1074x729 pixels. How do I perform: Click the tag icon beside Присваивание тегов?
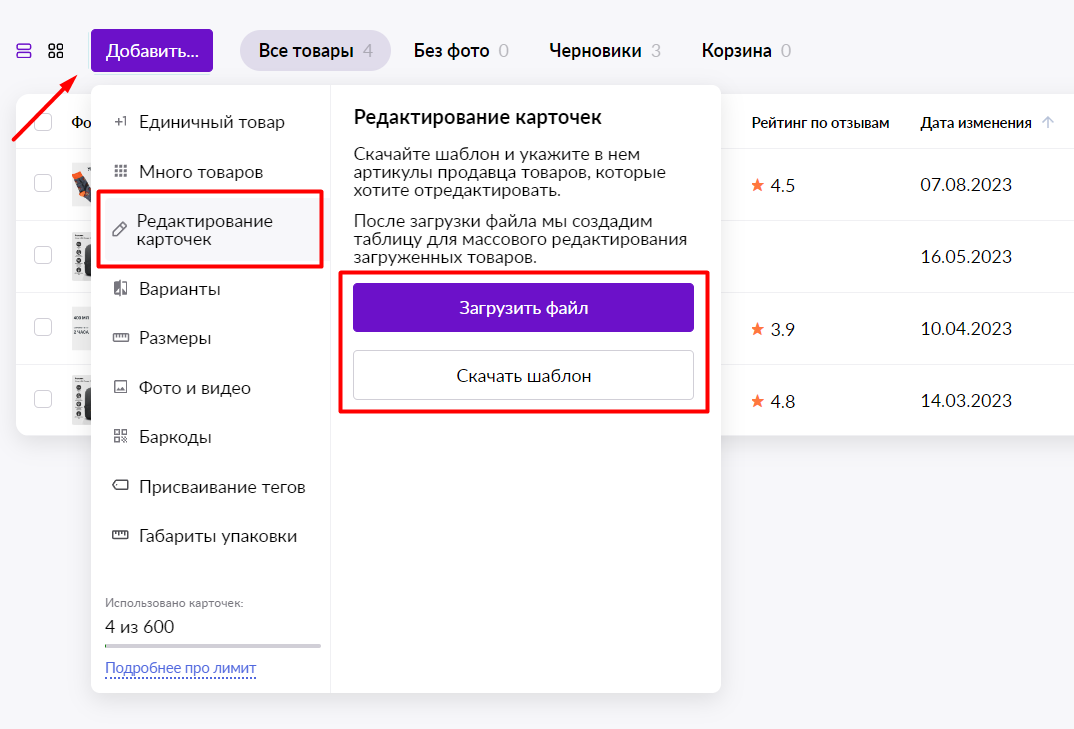(121, 486)
